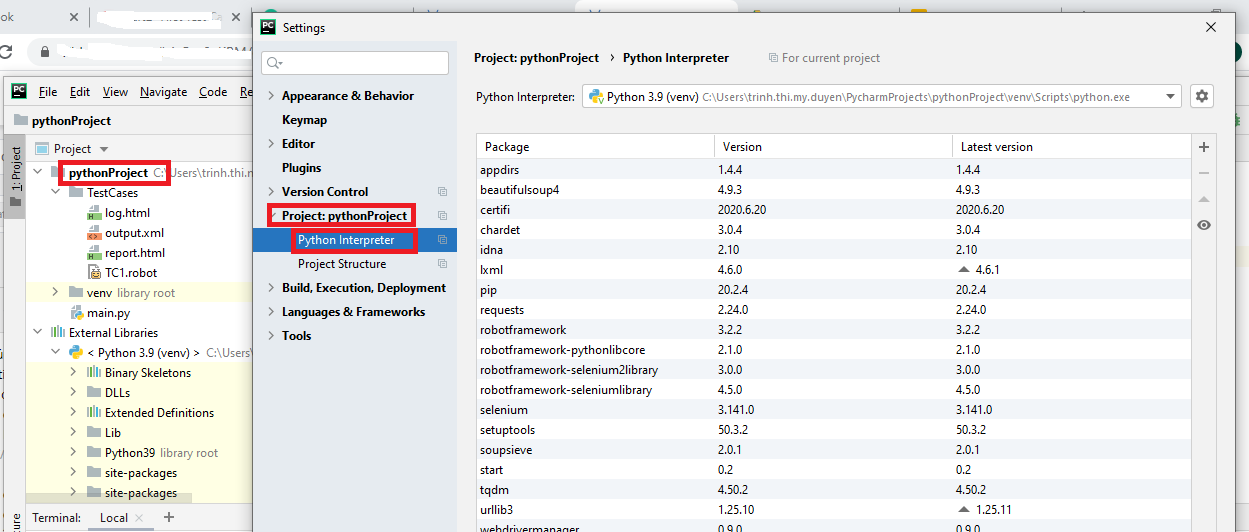Select Python39 library root item
The height and width of the screenshot is (532, 1249).
[161, 453]
